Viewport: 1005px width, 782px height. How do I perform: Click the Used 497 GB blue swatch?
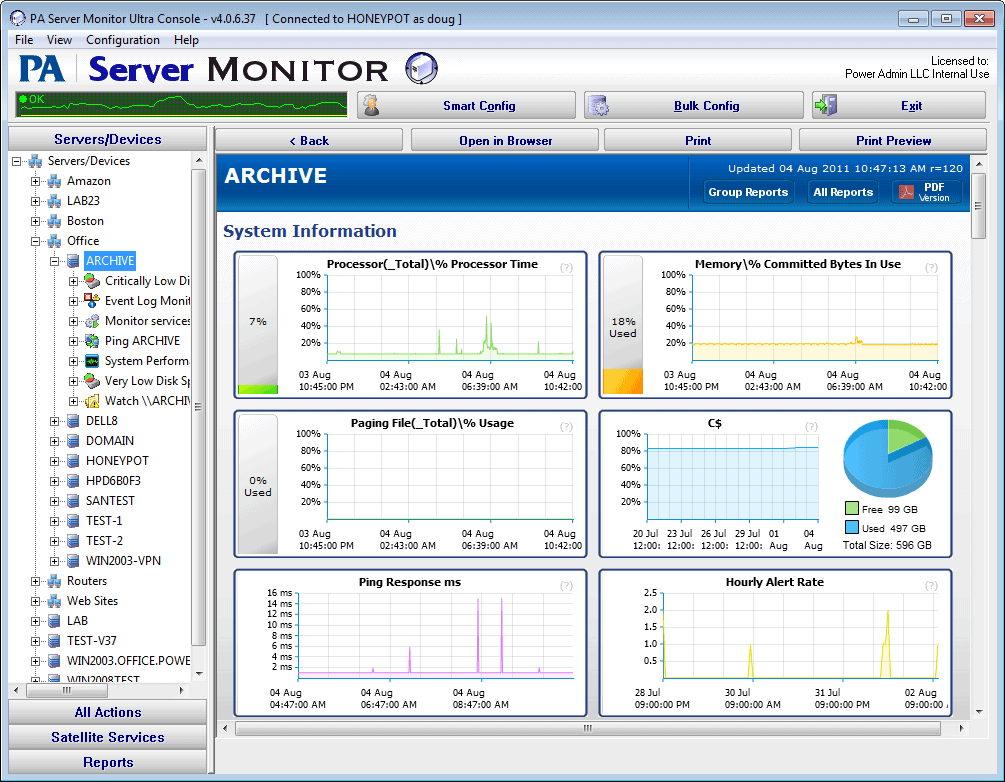(852, 528)
